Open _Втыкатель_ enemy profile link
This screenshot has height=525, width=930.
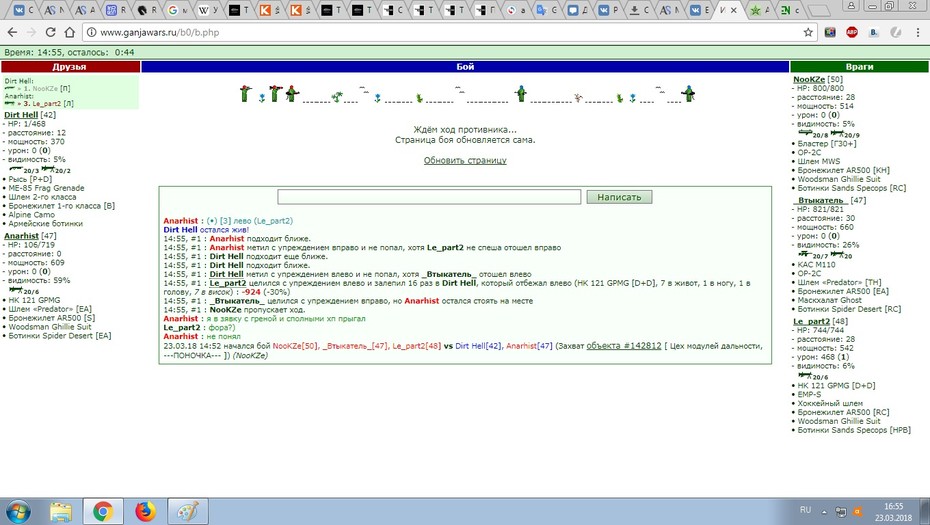tap(820, 201)
